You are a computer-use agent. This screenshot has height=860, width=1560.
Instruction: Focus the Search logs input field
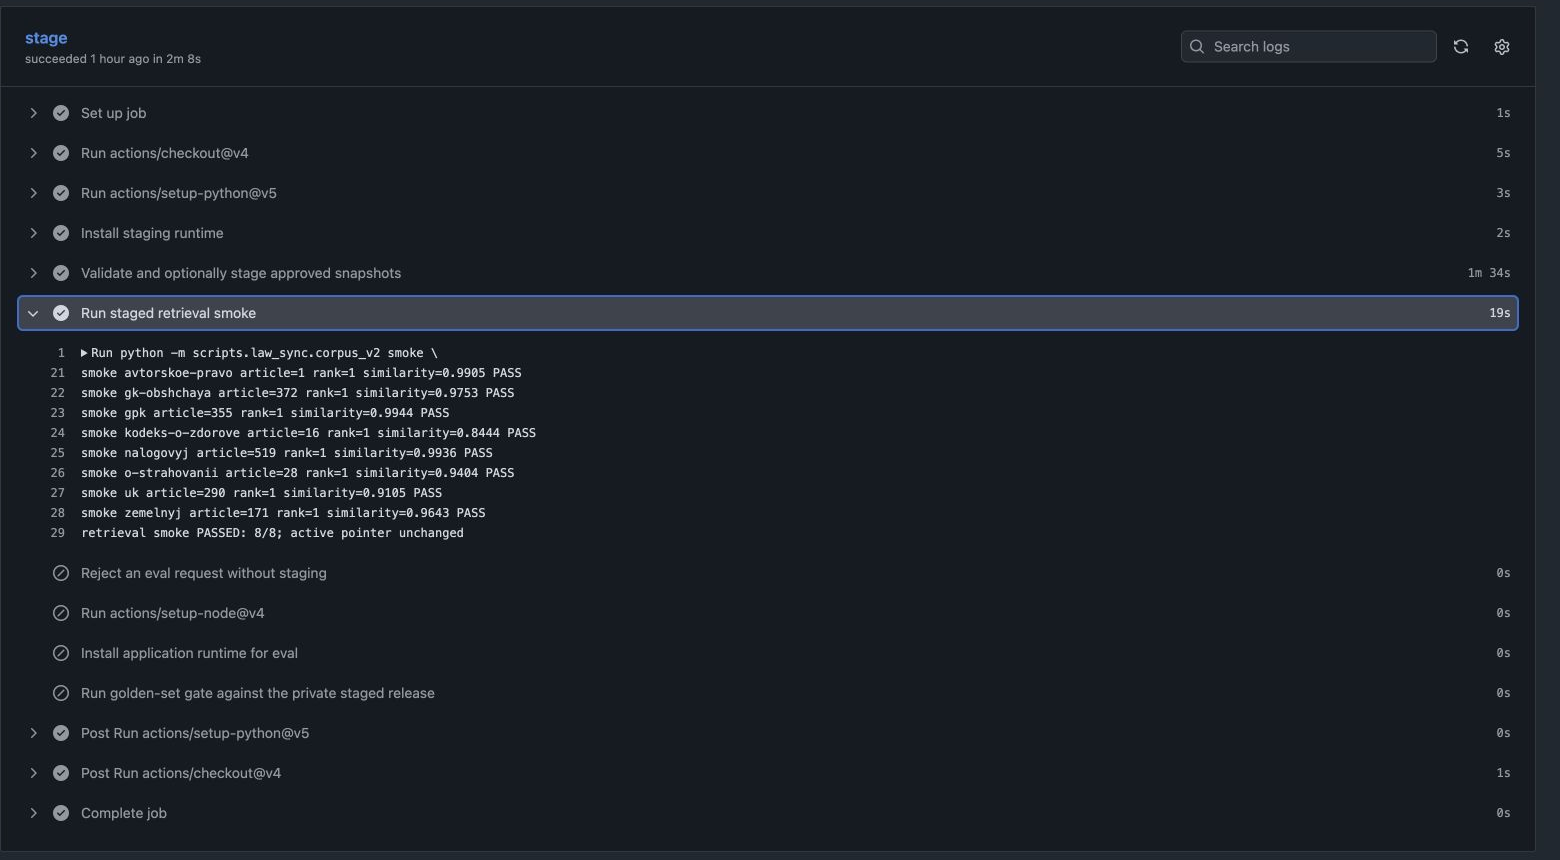click(x=1308, y=47)
